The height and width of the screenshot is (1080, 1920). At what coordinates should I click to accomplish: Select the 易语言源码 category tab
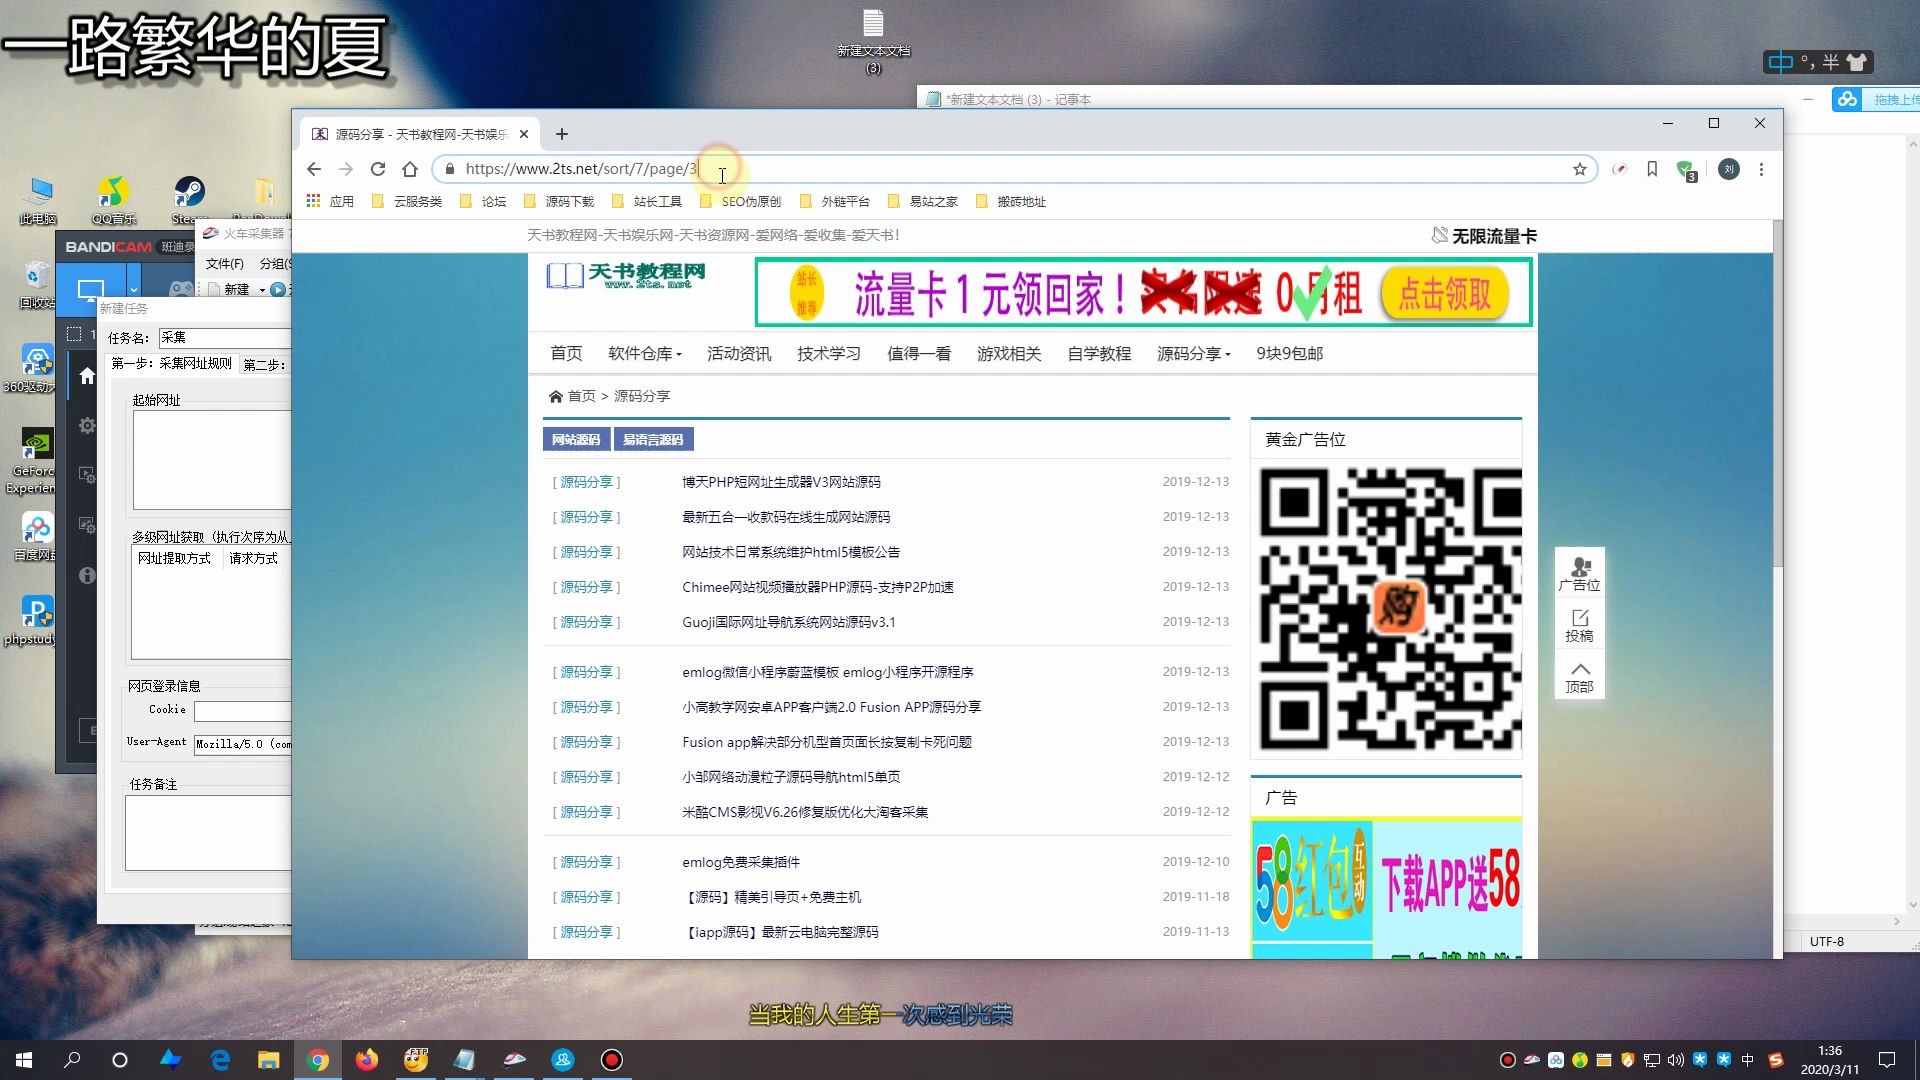point(653,439)
